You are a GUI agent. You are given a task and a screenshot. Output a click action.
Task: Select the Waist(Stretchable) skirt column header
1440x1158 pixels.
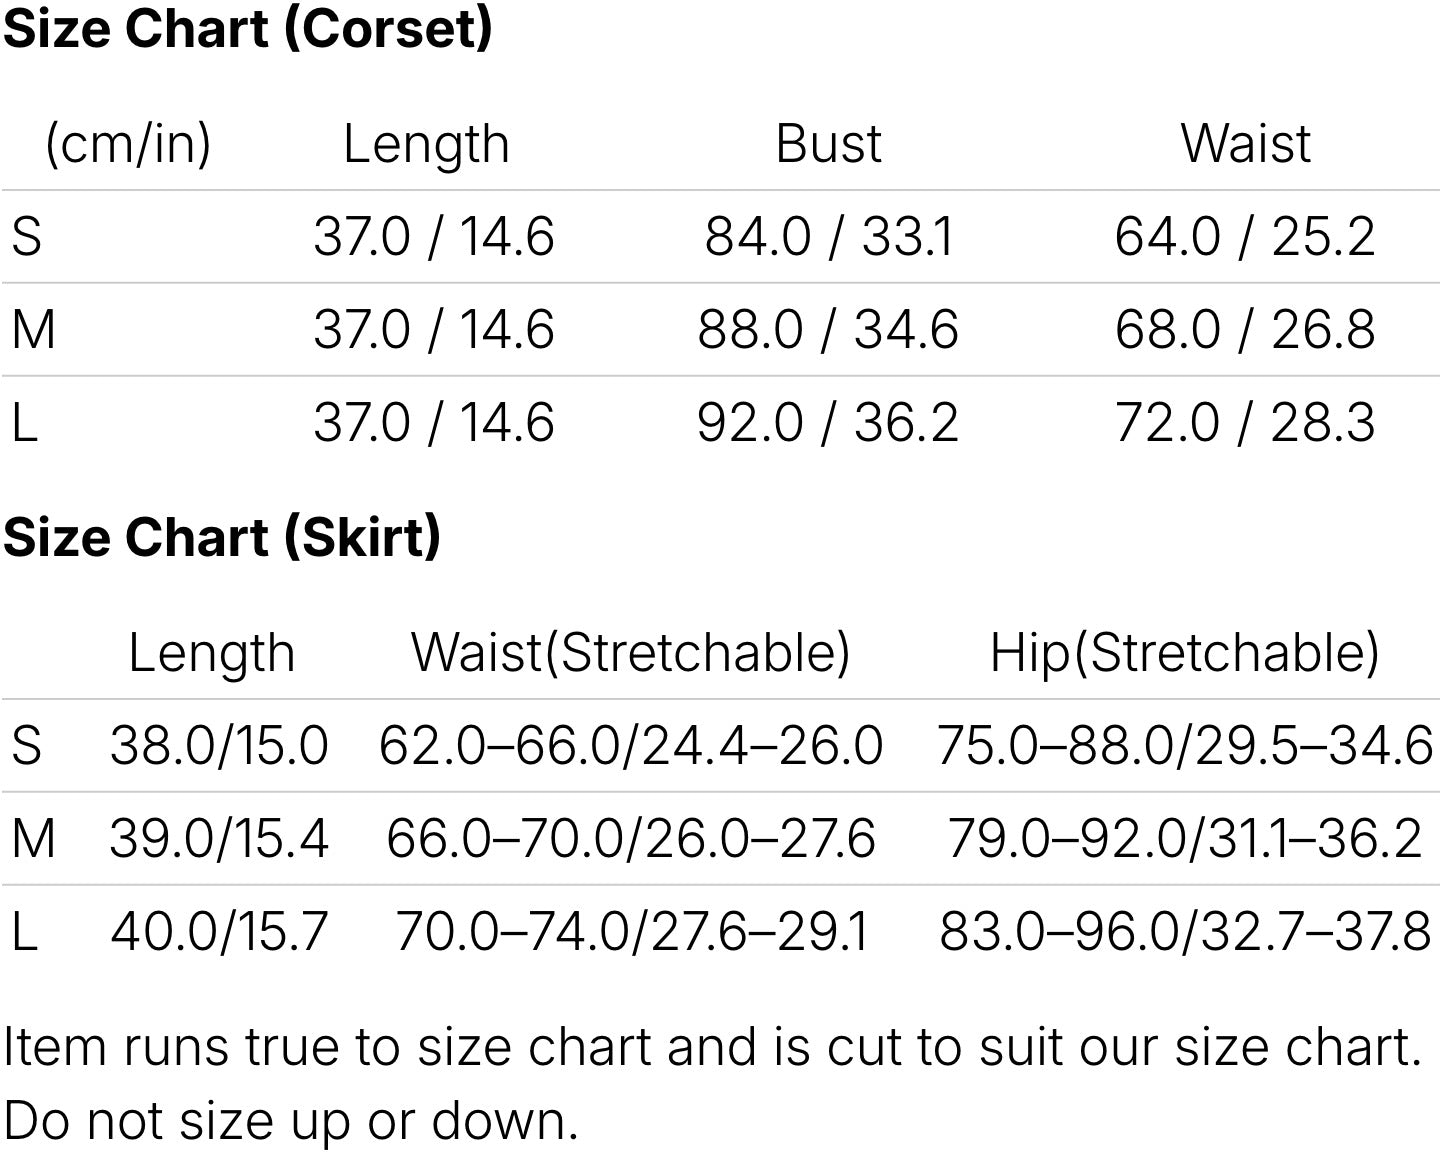630,653
